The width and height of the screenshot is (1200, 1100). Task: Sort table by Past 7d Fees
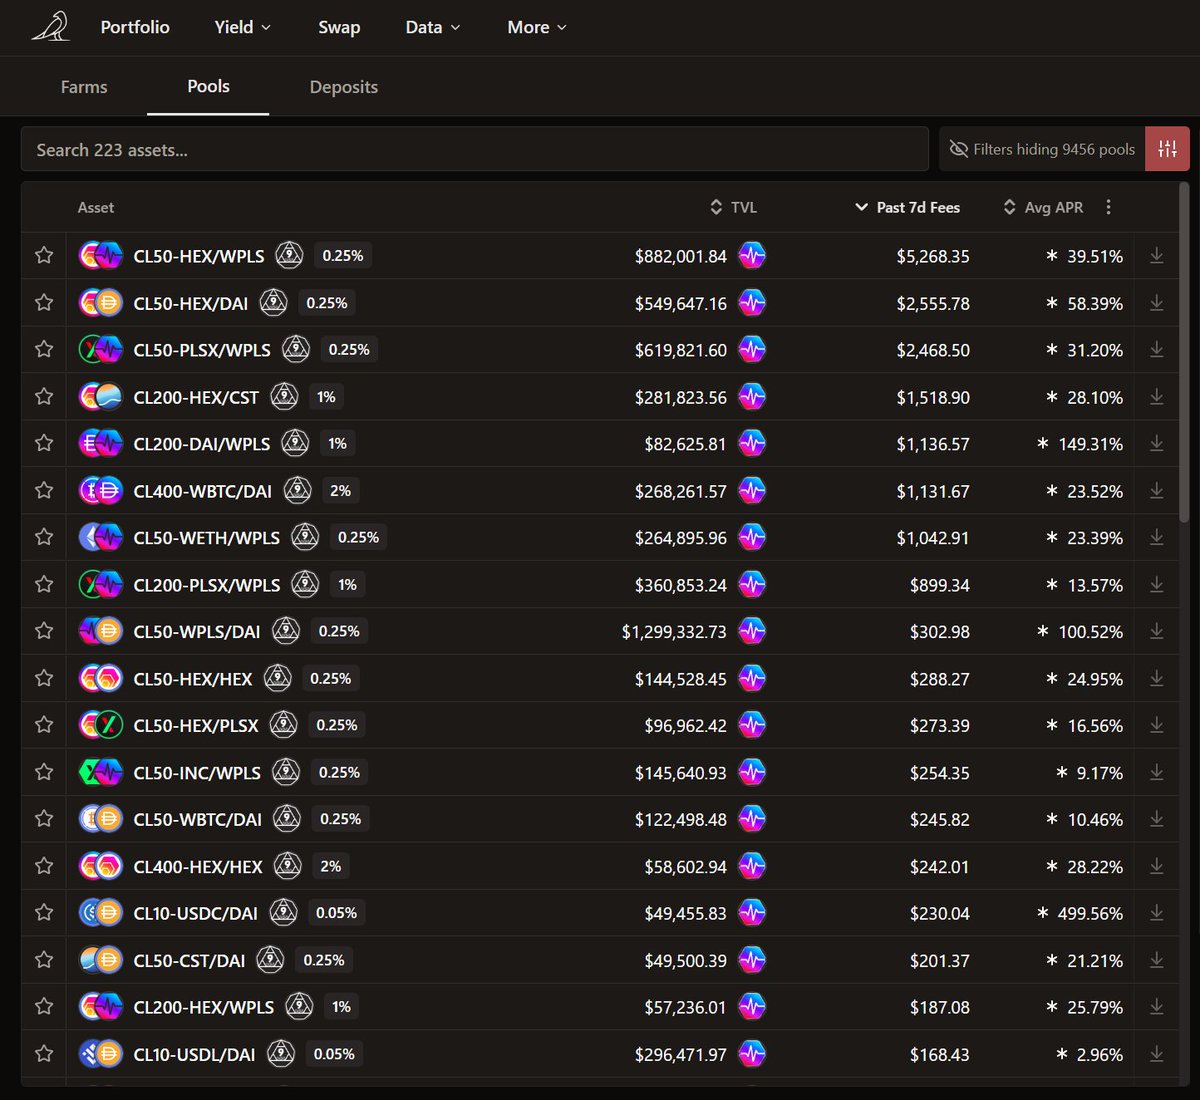908,207
